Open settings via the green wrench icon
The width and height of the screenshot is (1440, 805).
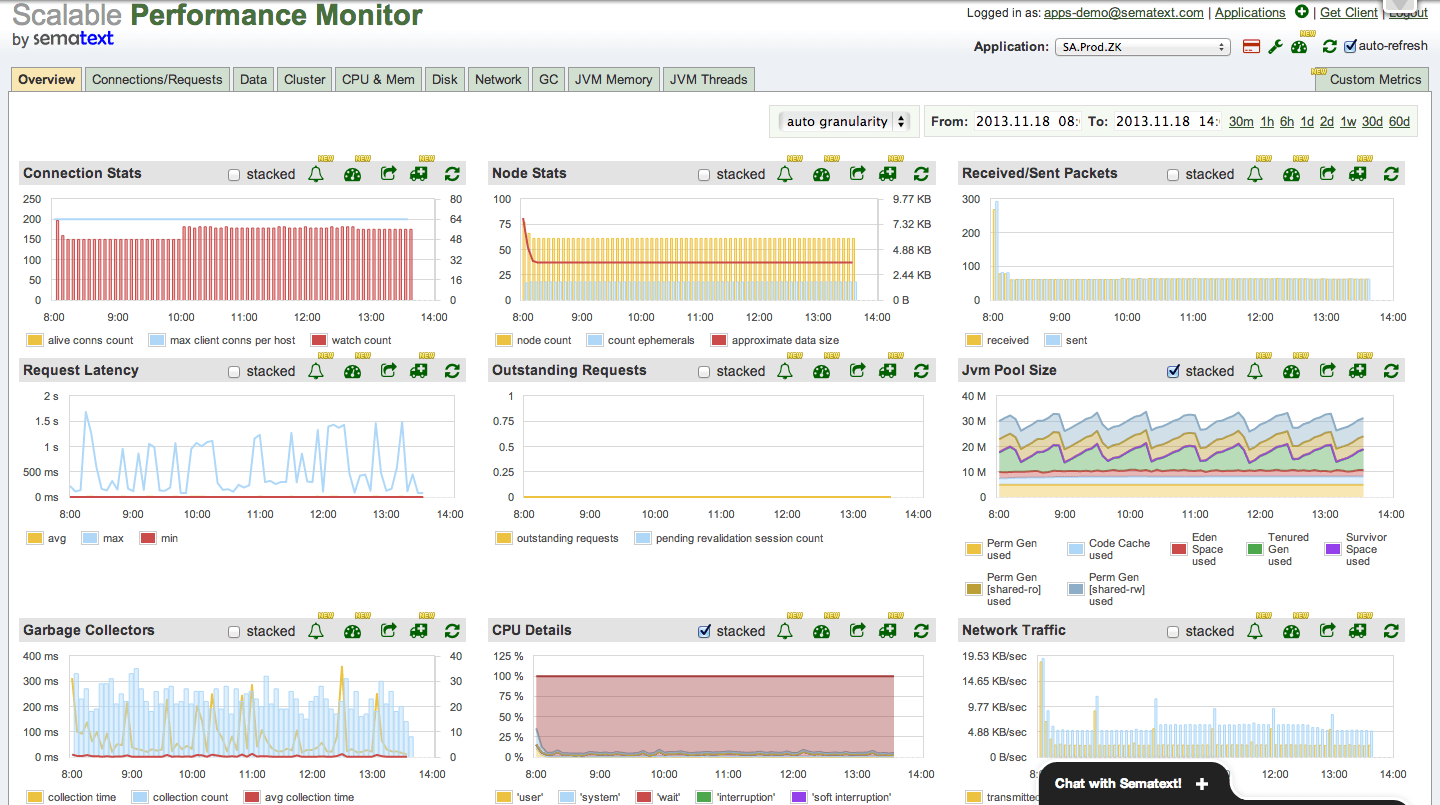pos(1275,47)
